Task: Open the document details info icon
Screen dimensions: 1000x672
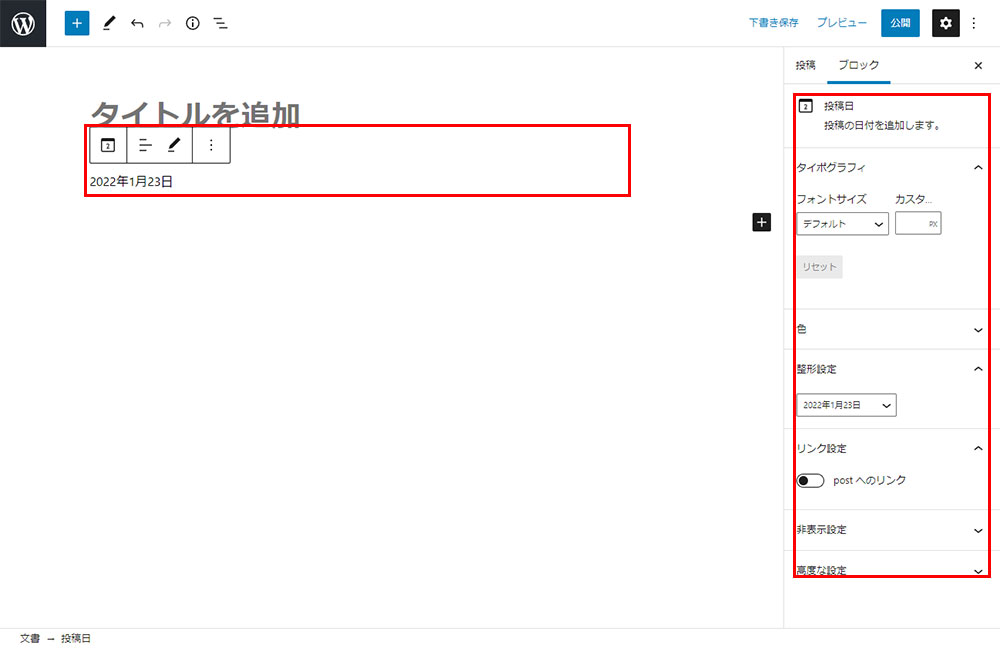Action: [193, 23]
